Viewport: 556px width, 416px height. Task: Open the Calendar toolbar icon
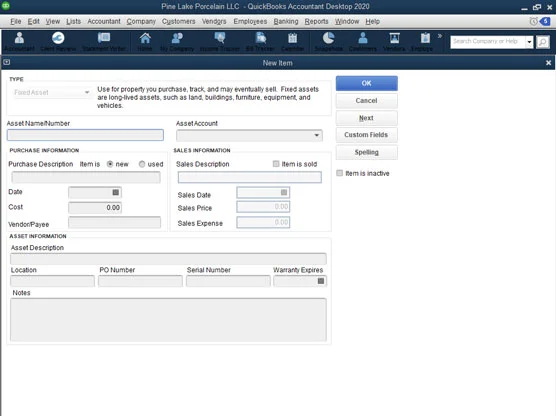pyautogui.click(x=293, y=41)
